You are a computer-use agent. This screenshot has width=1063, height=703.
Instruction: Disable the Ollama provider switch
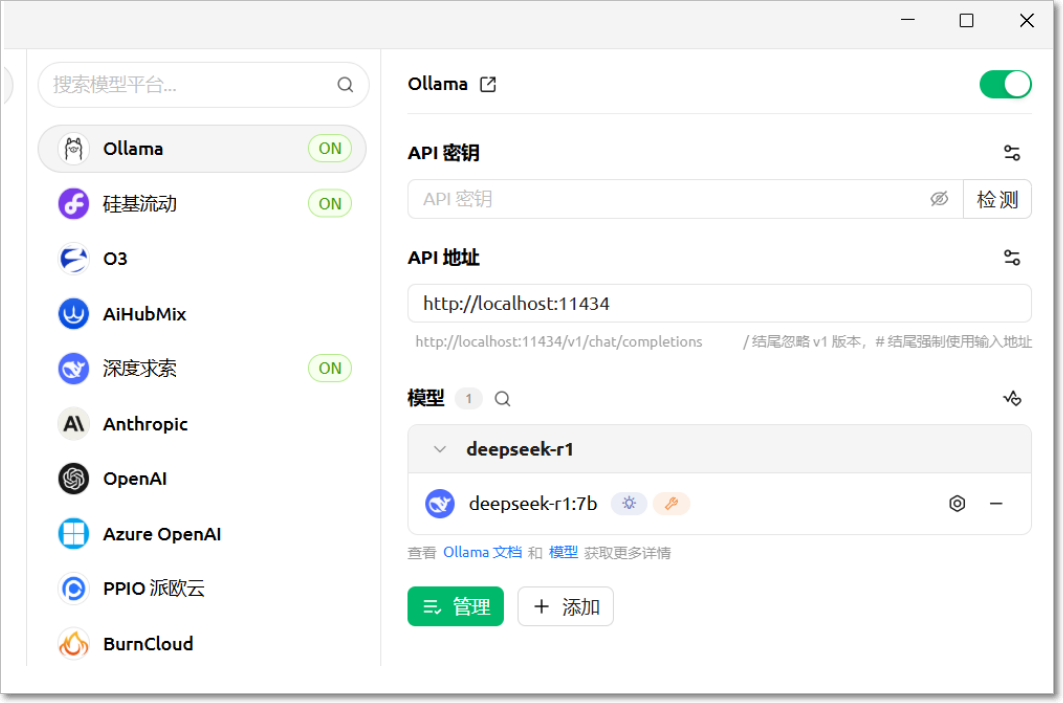(1005, 85)
